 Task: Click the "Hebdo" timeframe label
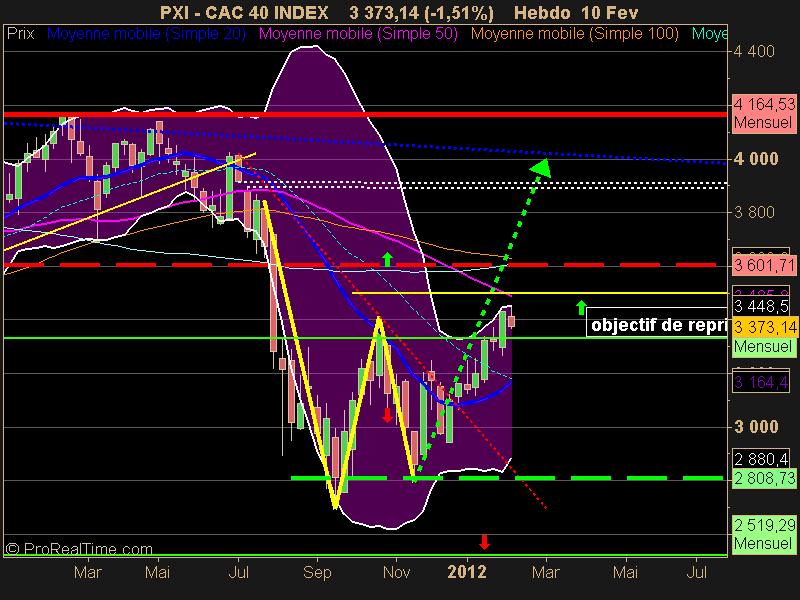click(x=542, y=12)
